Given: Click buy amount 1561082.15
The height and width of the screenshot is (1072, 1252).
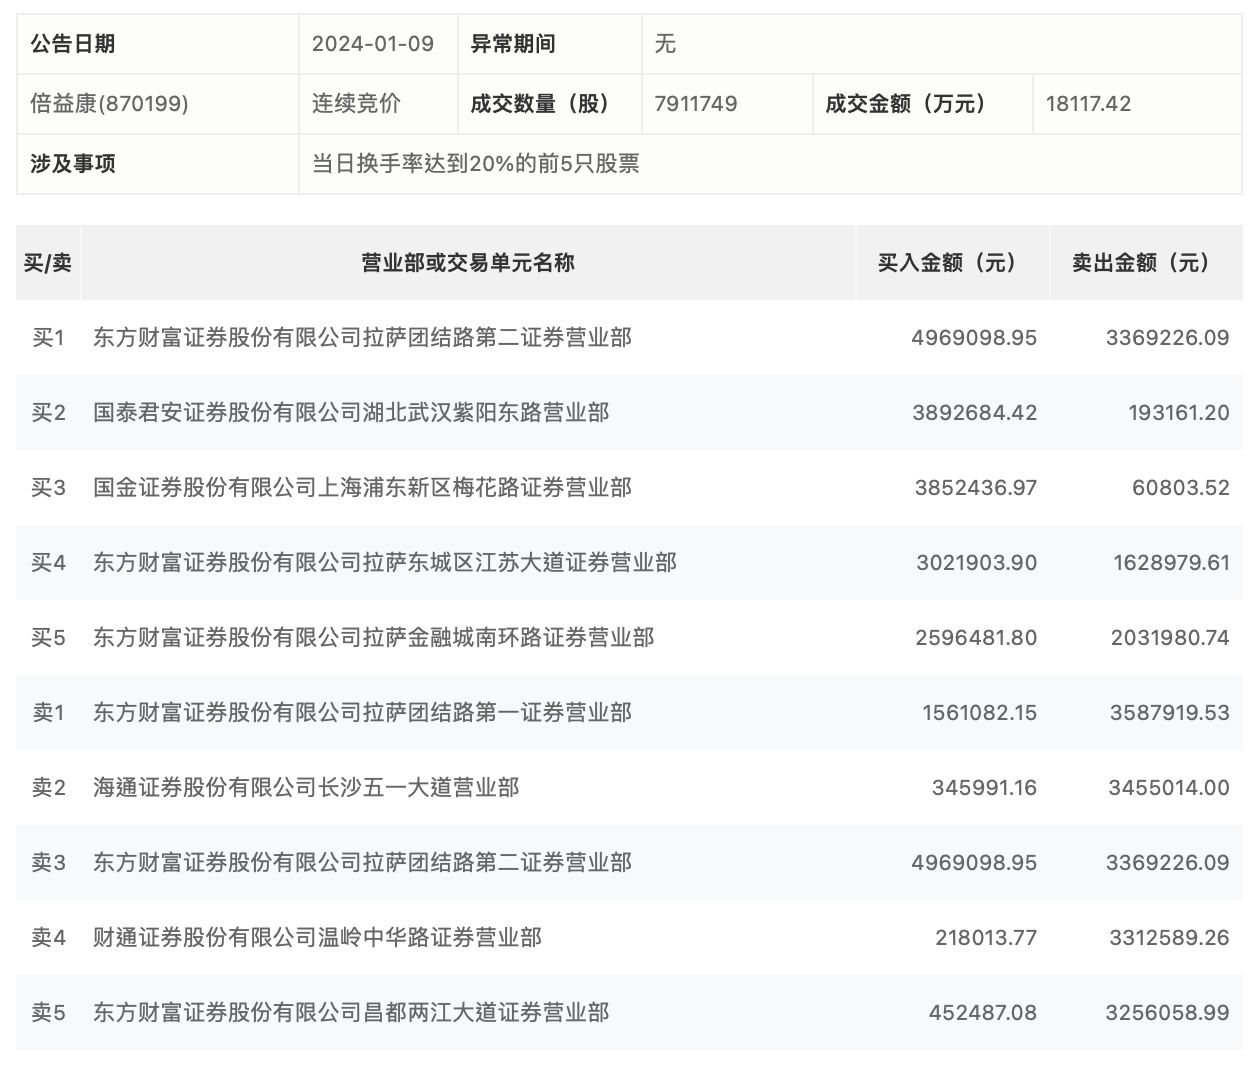Looking at the screenshot, I should point(980,713).
